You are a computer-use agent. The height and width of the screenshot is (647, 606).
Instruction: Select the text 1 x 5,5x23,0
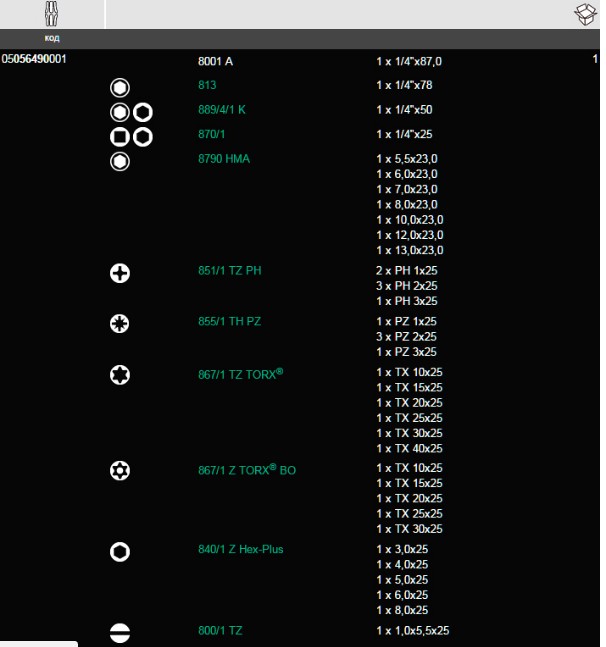tap(407, 159)
